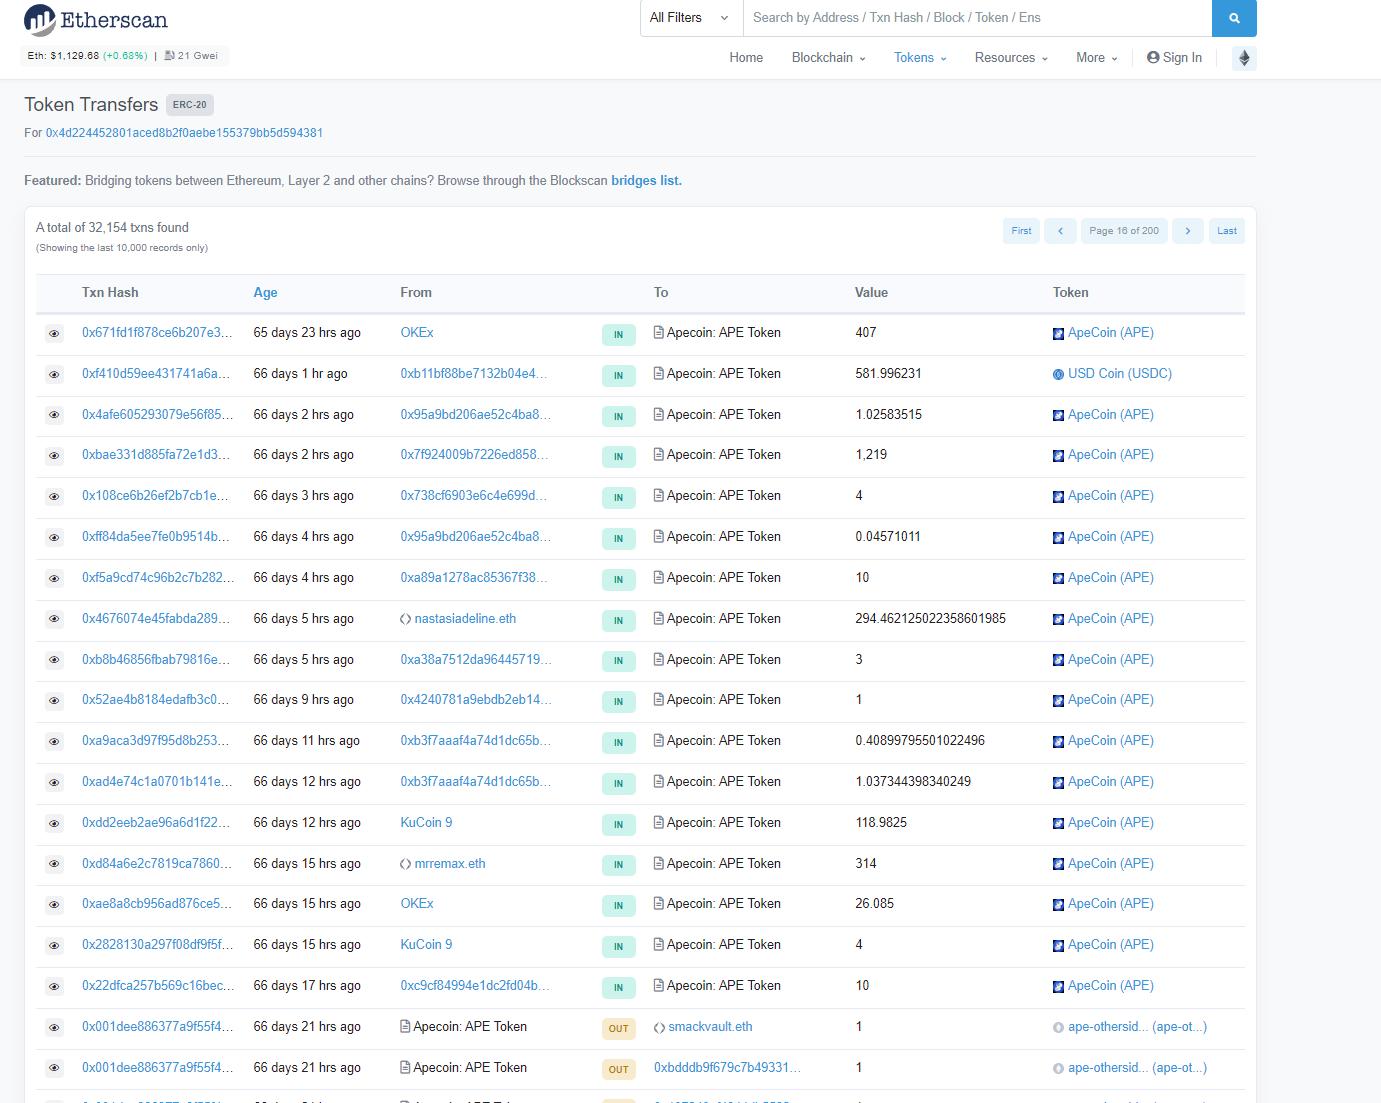The image size is (1381, 1103).
Task: Click eye icon for txn 0xb8b46856fbab79816e
Action: click(54, 660)
